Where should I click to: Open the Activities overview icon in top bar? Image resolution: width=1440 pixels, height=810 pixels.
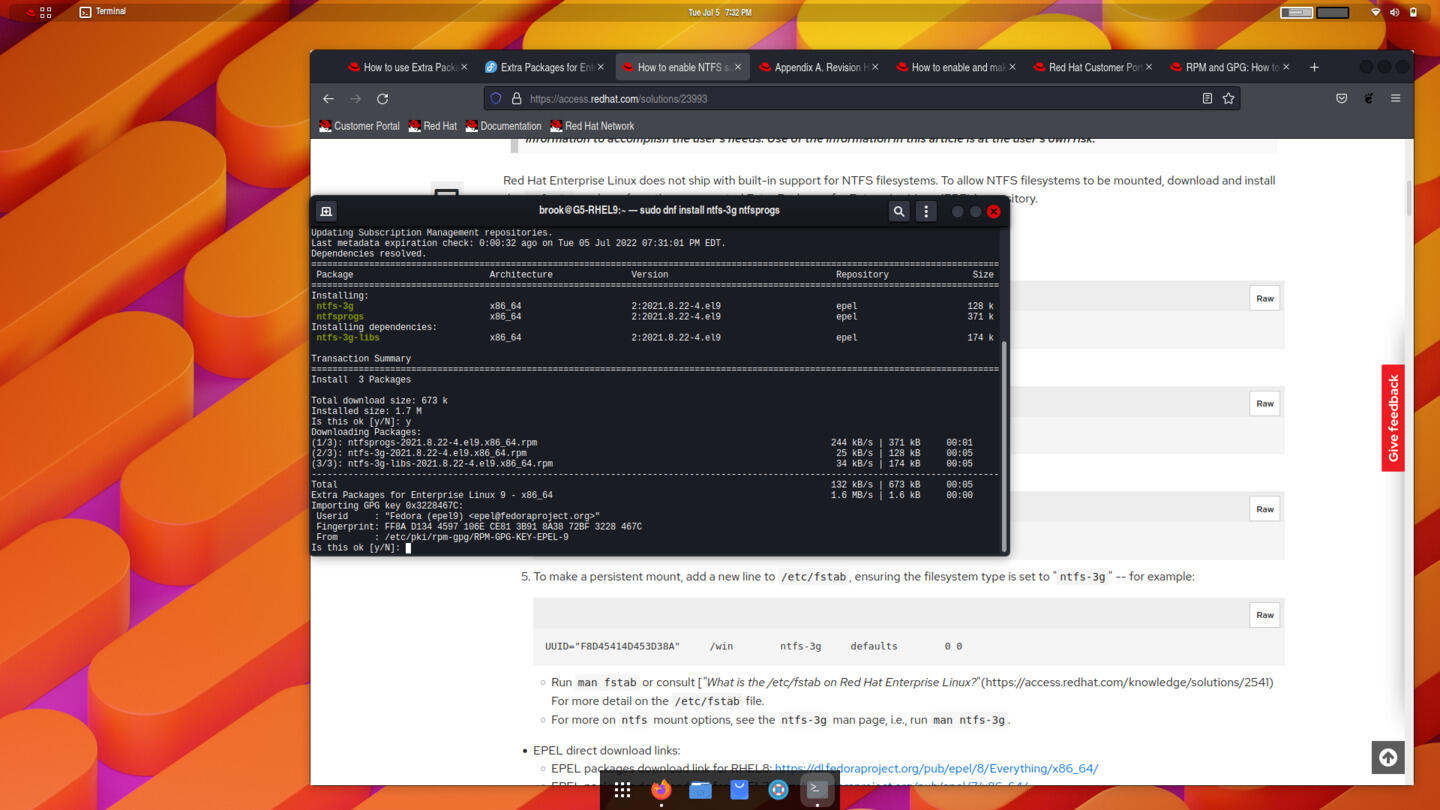[x=31, y=12]
